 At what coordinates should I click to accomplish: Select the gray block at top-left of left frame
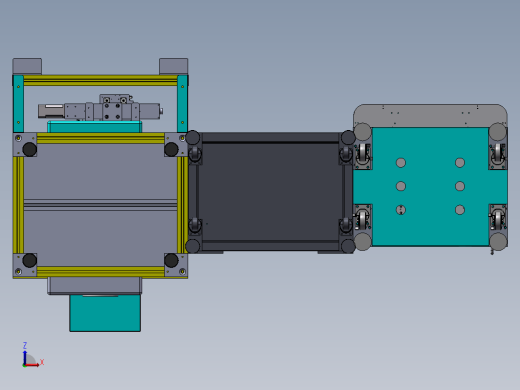27,66
